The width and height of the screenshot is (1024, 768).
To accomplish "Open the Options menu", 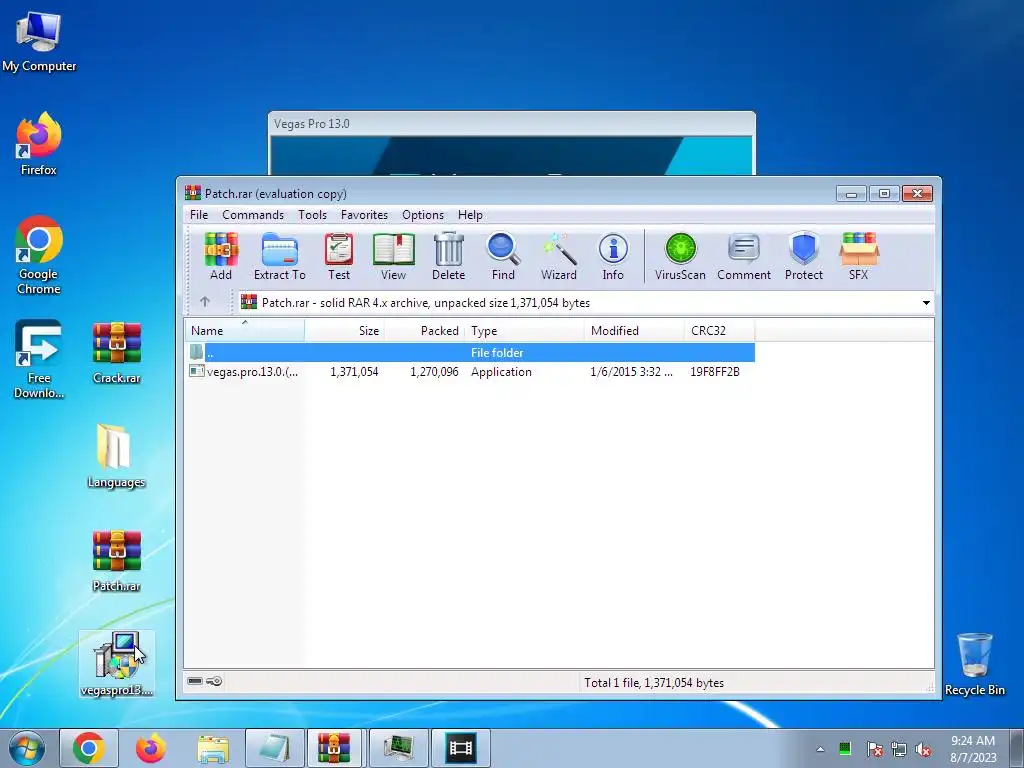I will pos(423,215).
